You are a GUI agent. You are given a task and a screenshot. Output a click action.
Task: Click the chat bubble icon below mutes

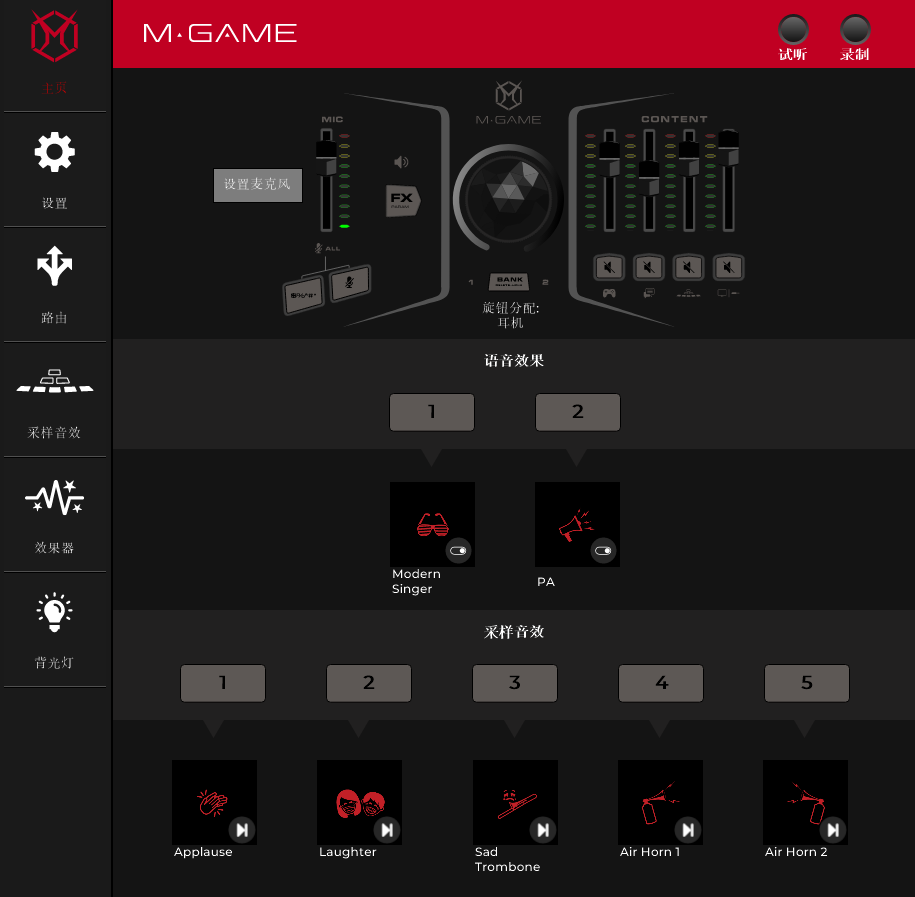[x=649, y=293]
